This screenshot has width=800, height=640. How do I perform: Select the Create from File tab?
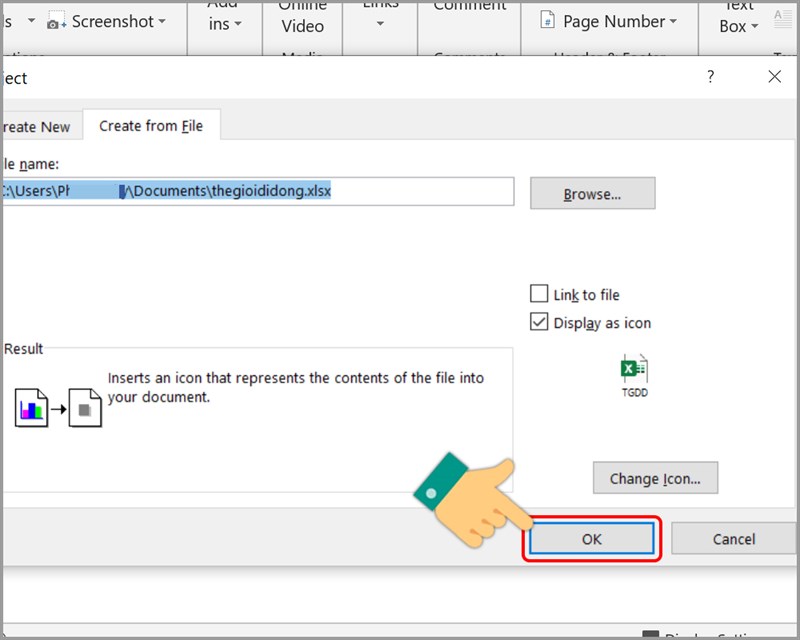[152, 125]
